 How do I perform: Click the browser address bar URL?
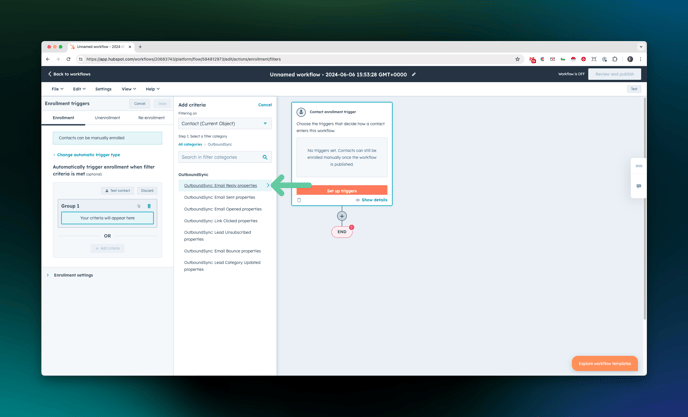tap(183, 59)
